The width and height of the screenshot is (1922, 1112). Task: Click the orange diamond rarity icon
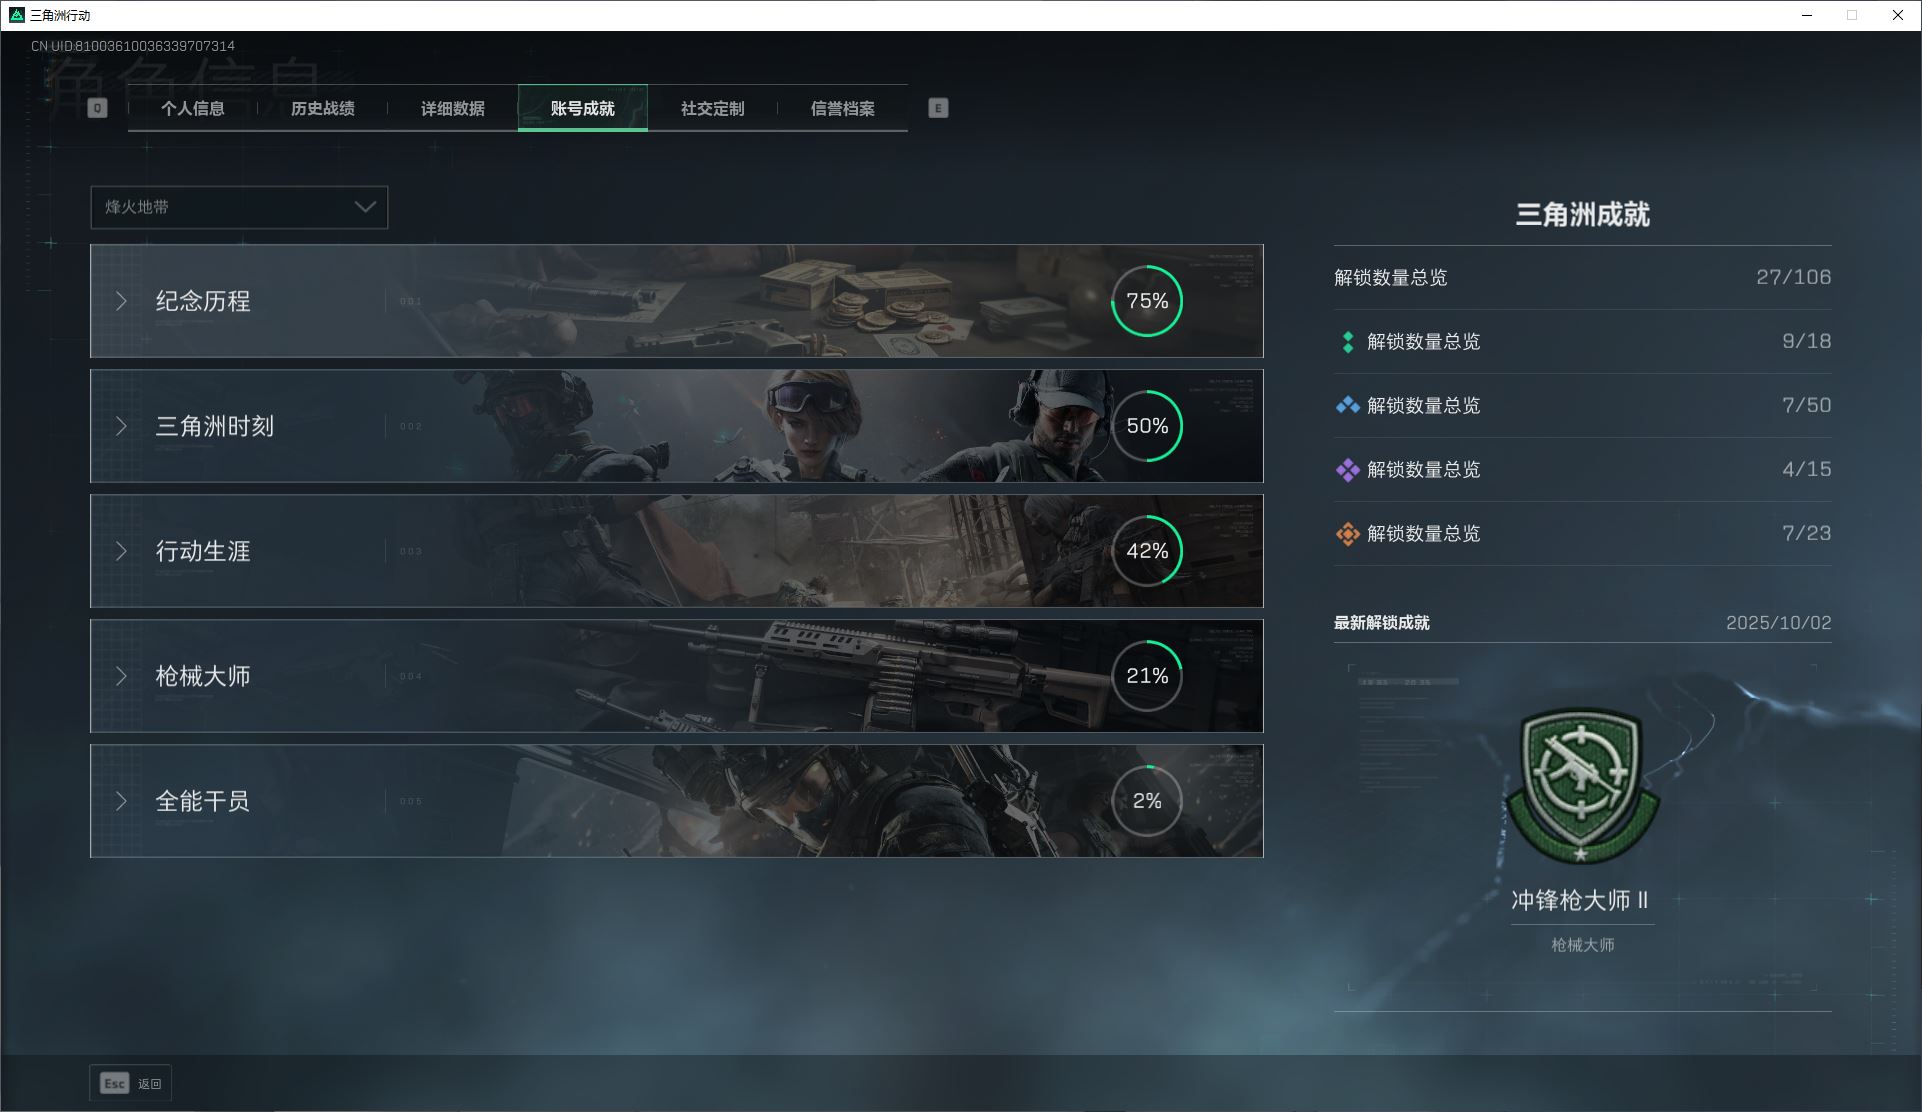[1347, 534]
